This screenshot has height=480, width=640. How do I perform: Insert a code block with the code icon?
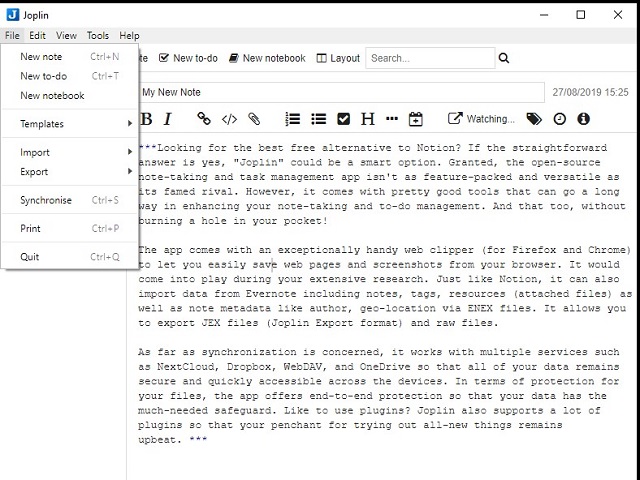tap(229, 119)
